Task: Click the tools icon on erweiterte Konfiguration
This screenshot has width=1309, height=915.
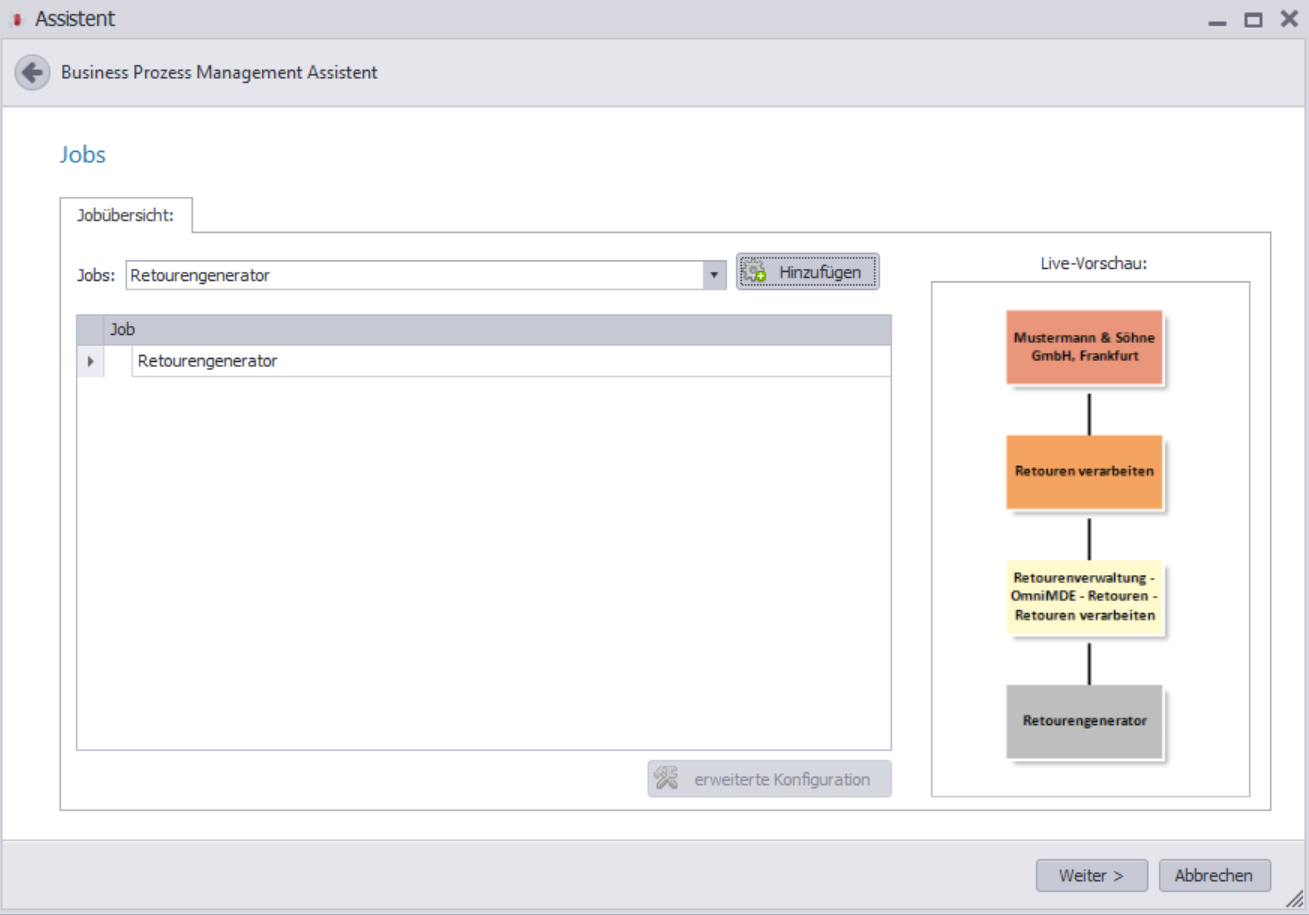Action: pos(666,778)
